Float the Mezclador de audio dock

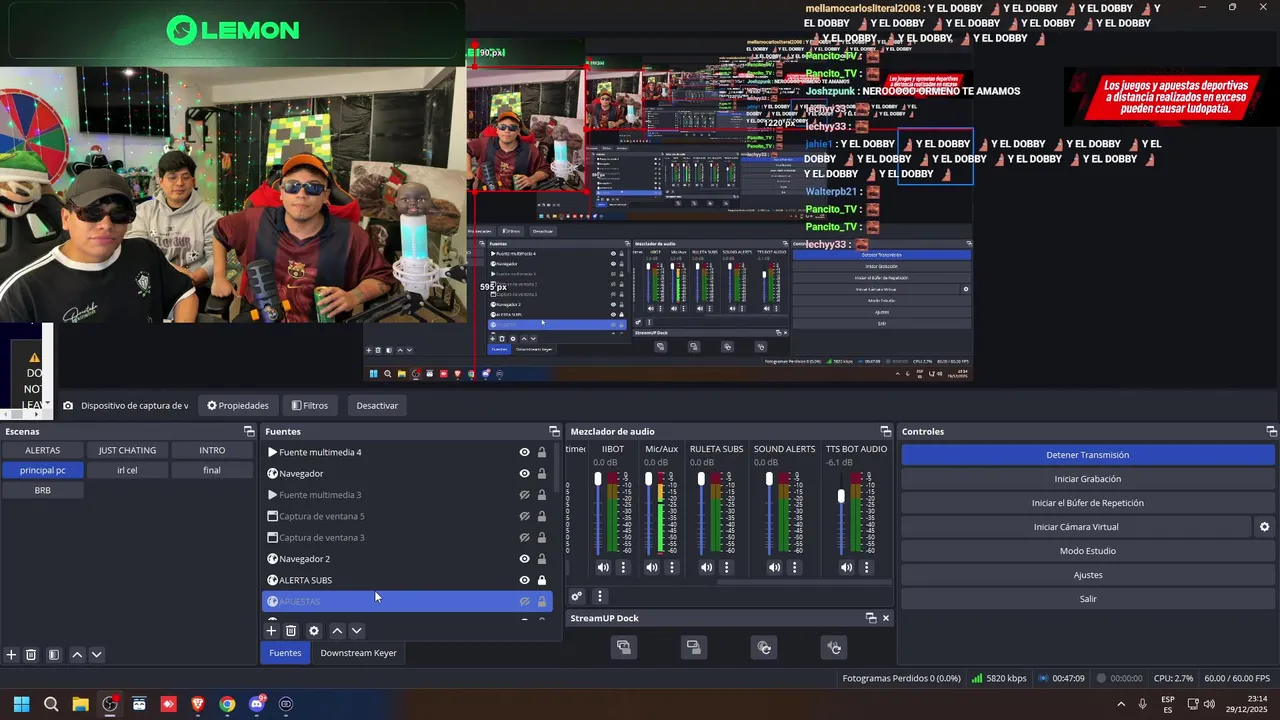click(885, 431)
